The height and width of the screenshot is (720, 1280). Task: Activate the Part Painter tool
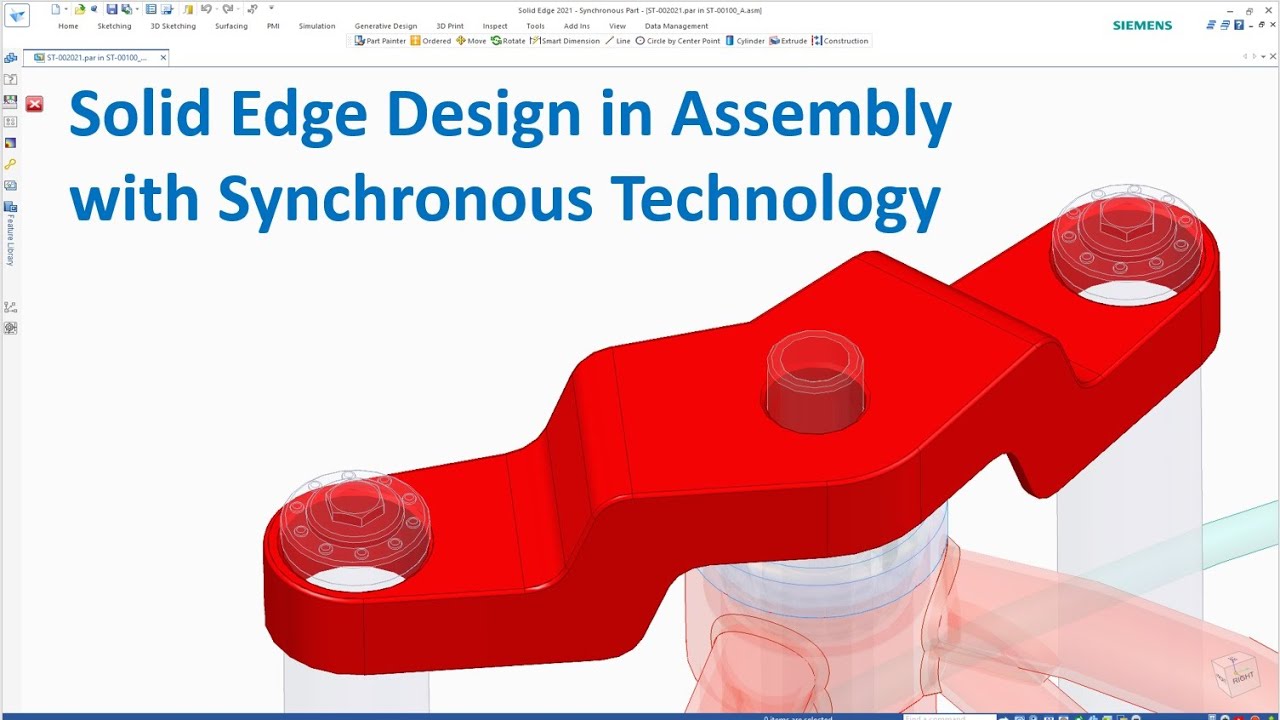tap(380, 41)
